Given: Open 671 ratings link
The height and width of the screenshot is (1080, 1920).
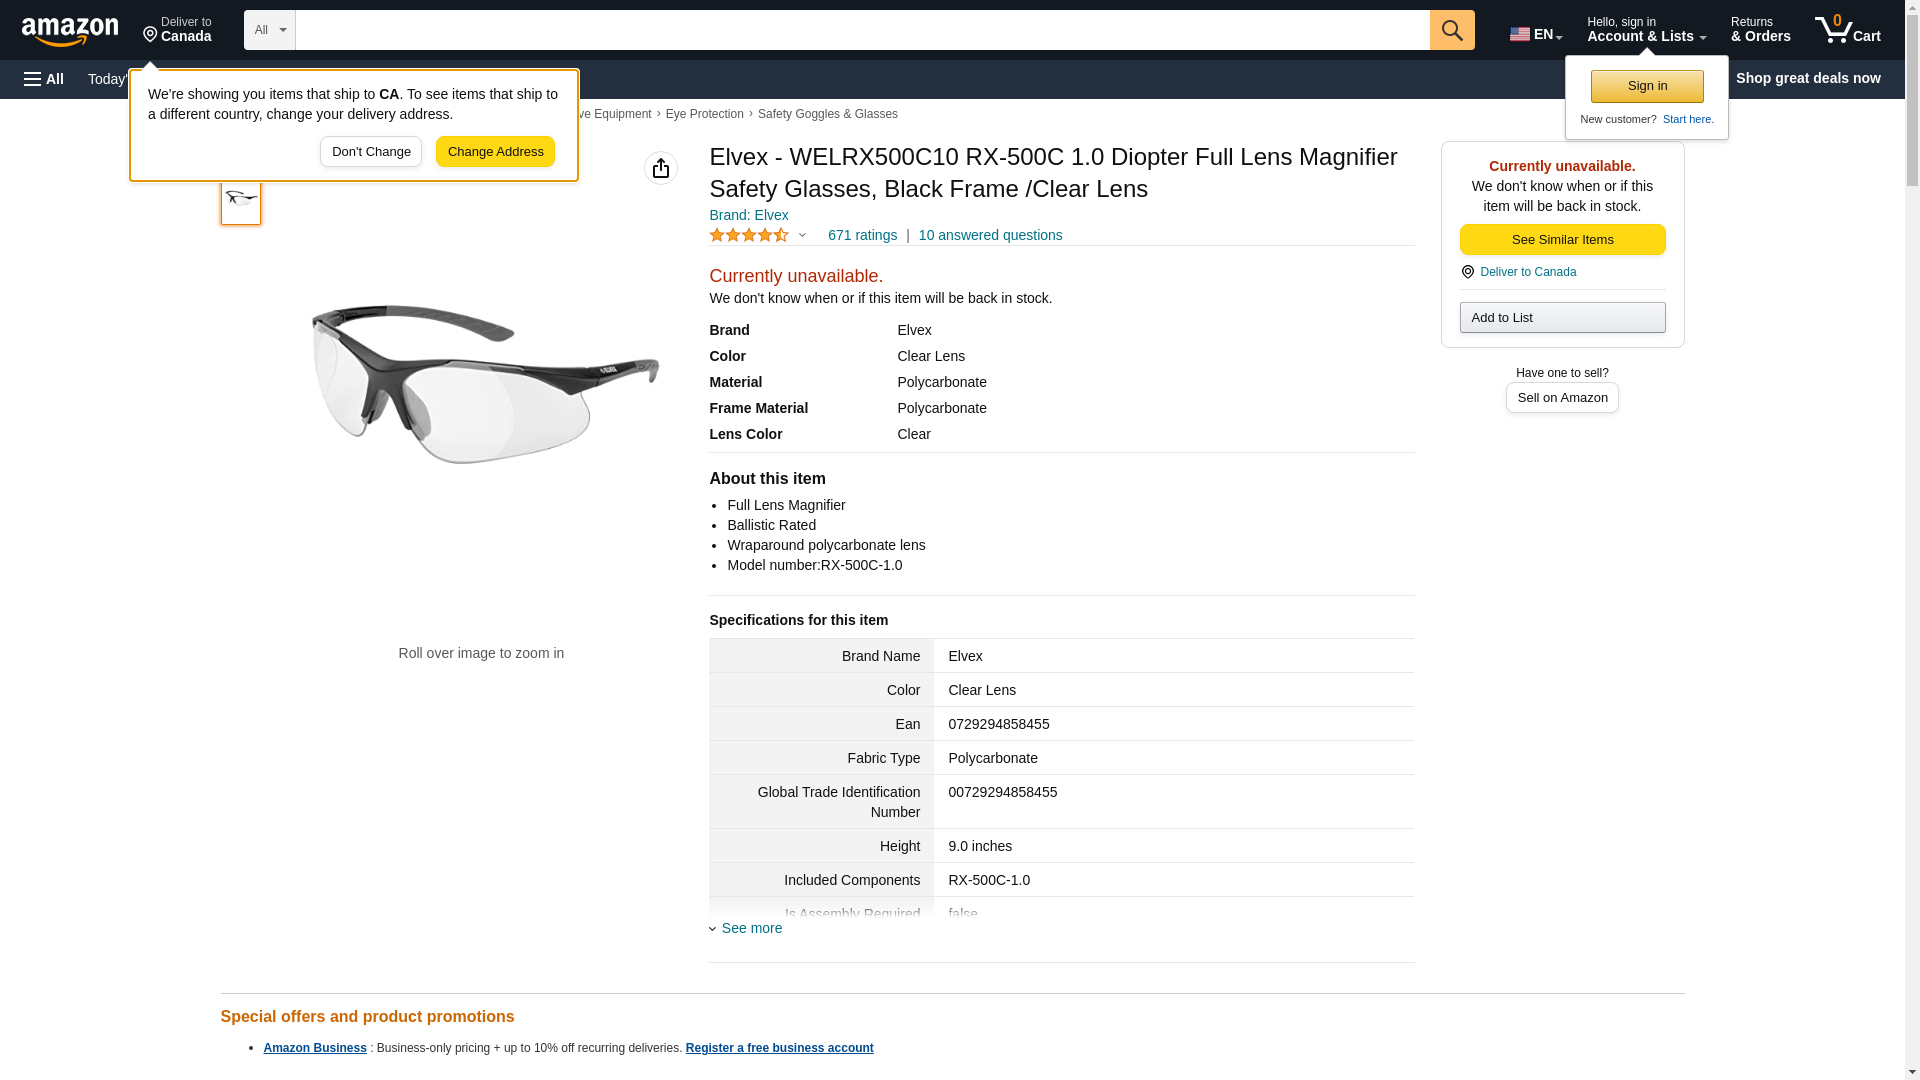Looking at the screenshot, I should click(862, 235).
